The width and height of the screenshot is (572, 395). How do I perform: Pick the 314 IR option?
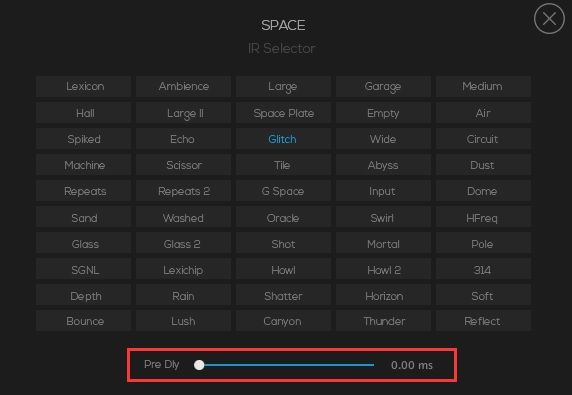[x=483, y=270]
